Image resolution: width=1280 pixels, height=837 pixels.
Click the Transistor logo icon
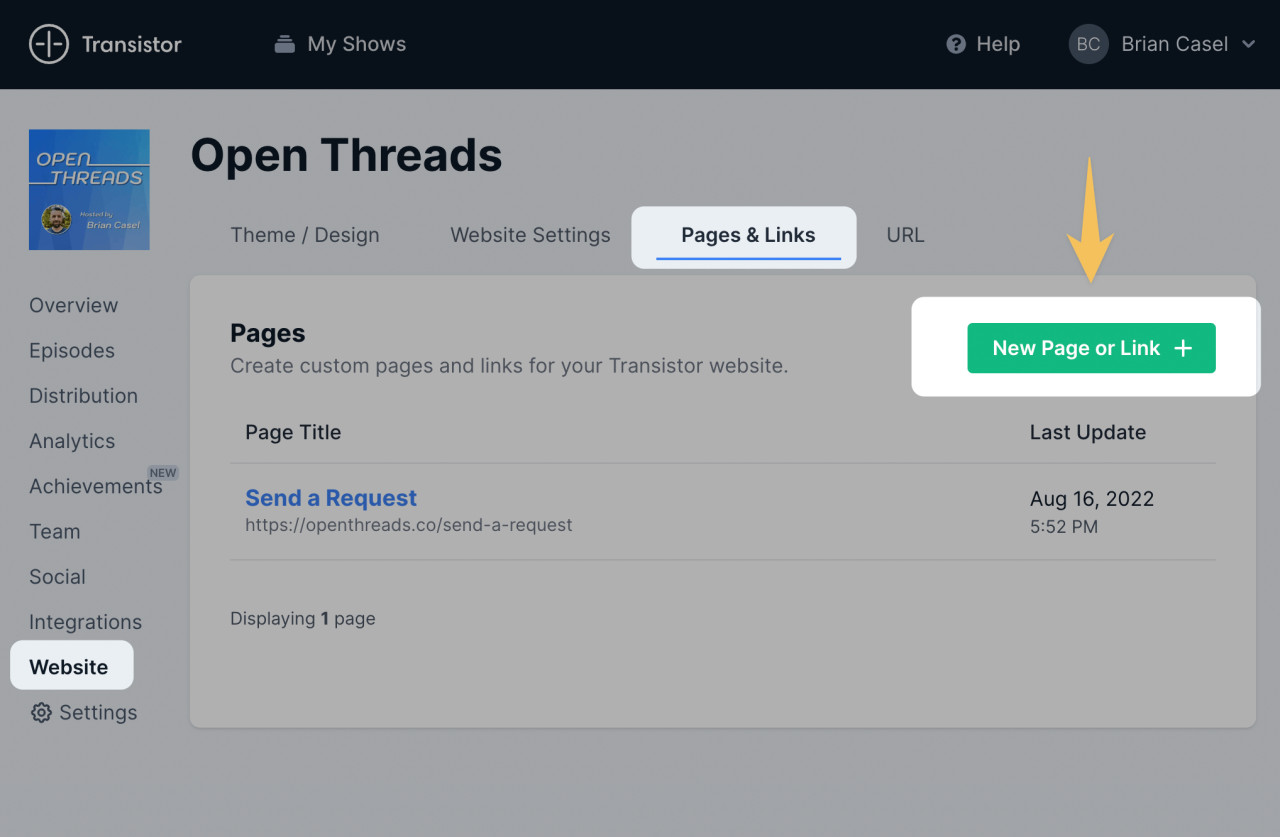coord(48,44)
